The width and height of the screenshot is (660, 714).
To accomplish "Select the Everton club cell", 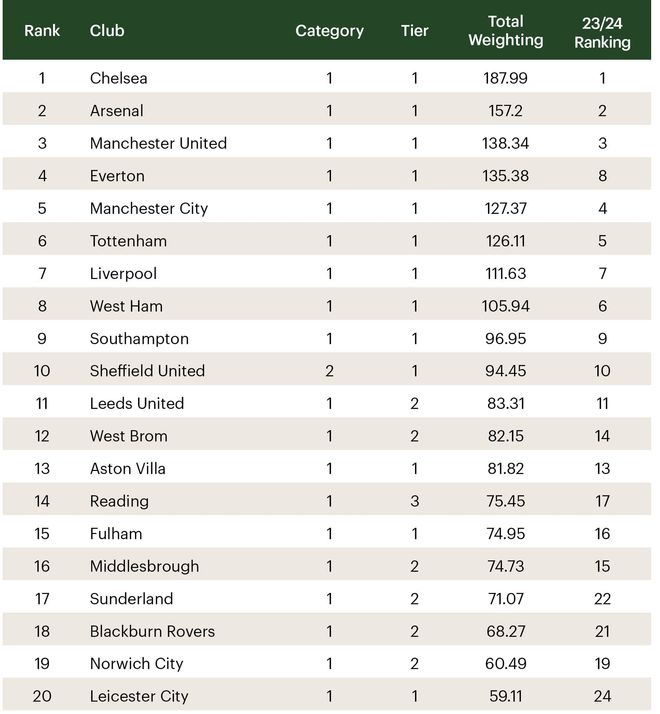I will [117, 176].
